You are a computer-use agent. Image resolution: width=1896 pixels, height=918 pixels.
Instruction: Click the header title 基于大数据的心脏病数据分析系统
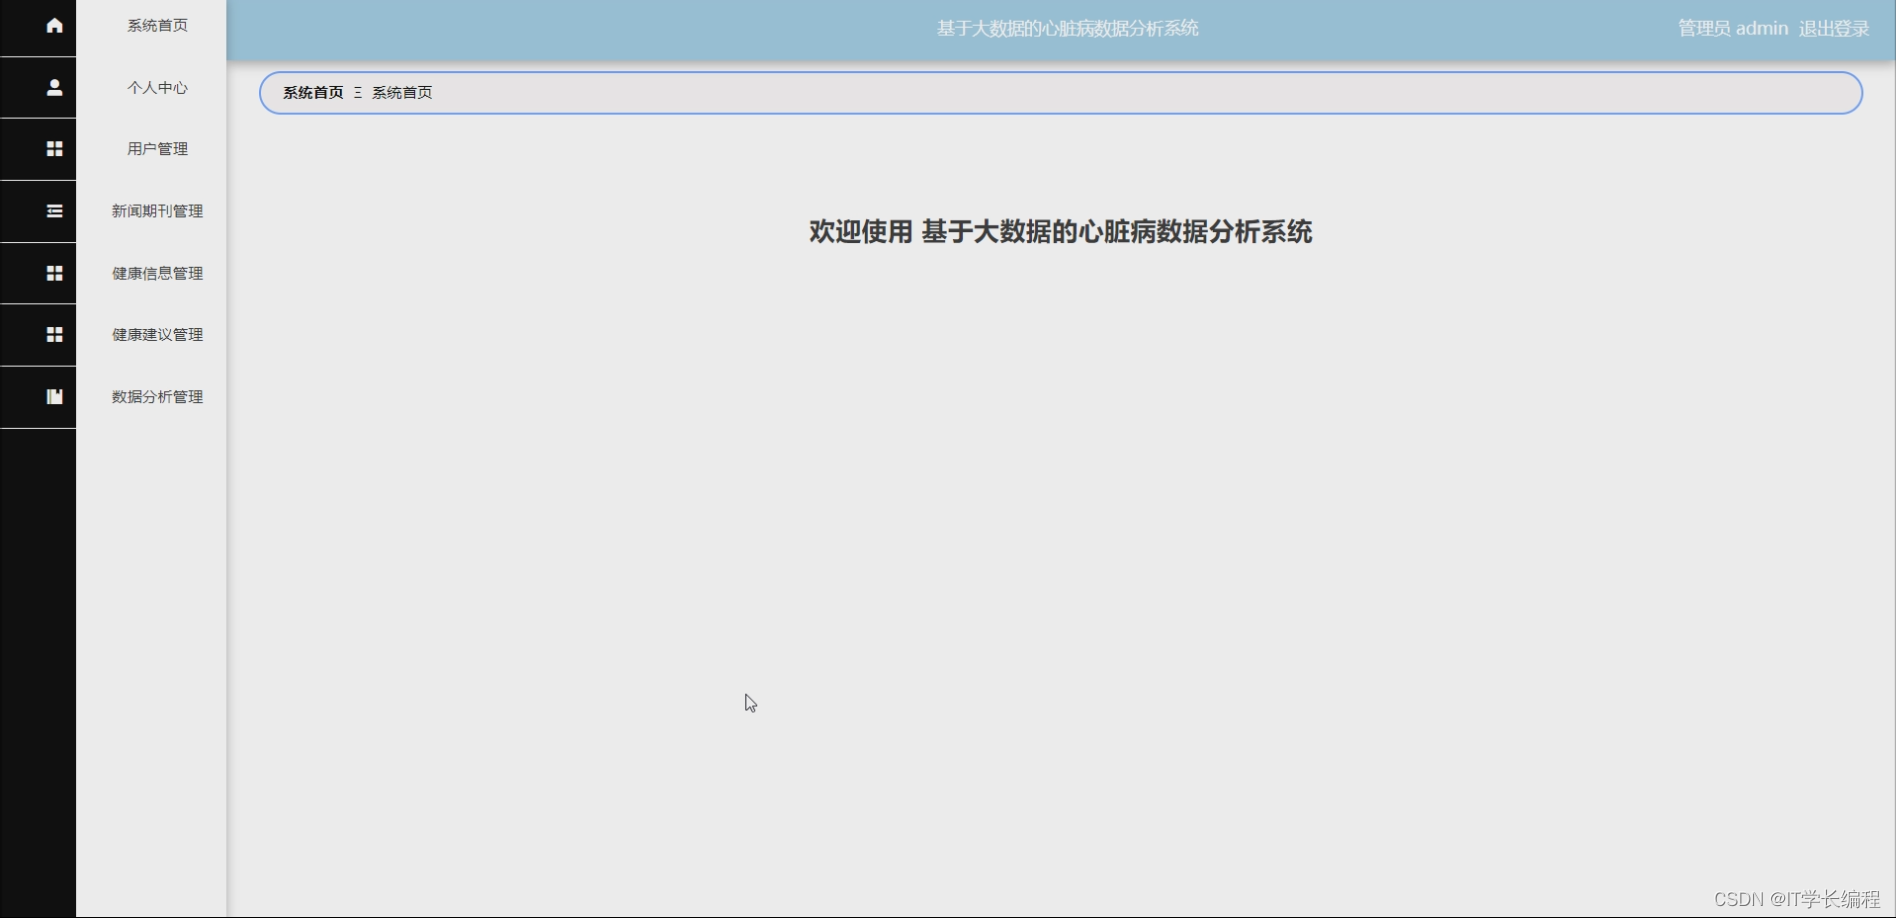coord(1067,29)
